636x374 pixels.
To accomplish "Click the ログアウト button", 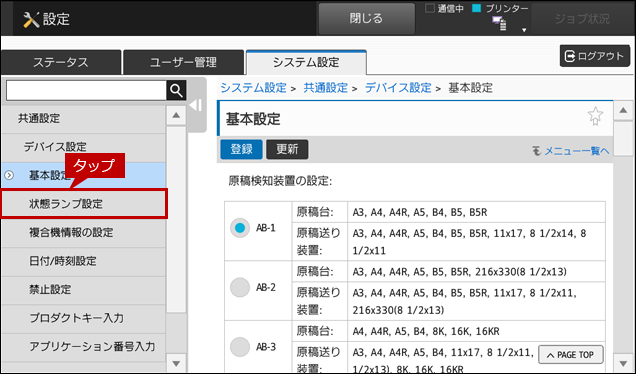I will [x=595, y=56].
